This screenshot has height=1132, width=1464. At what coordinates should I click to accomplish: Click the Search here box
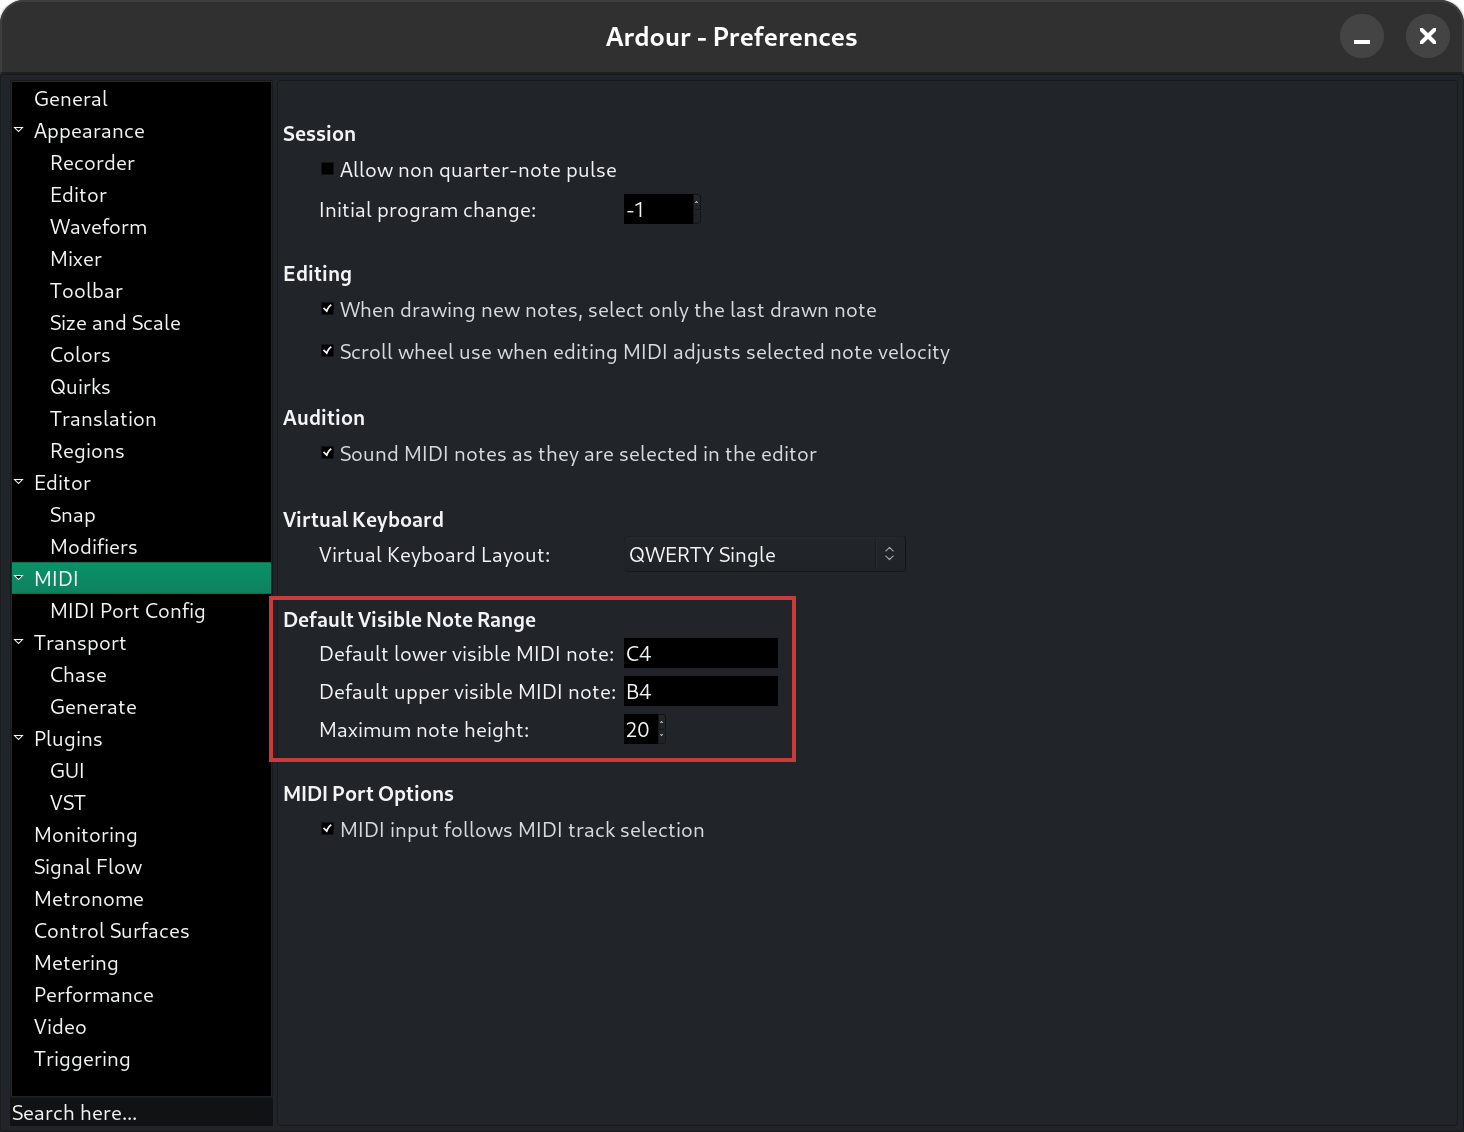coord(141,1112)
